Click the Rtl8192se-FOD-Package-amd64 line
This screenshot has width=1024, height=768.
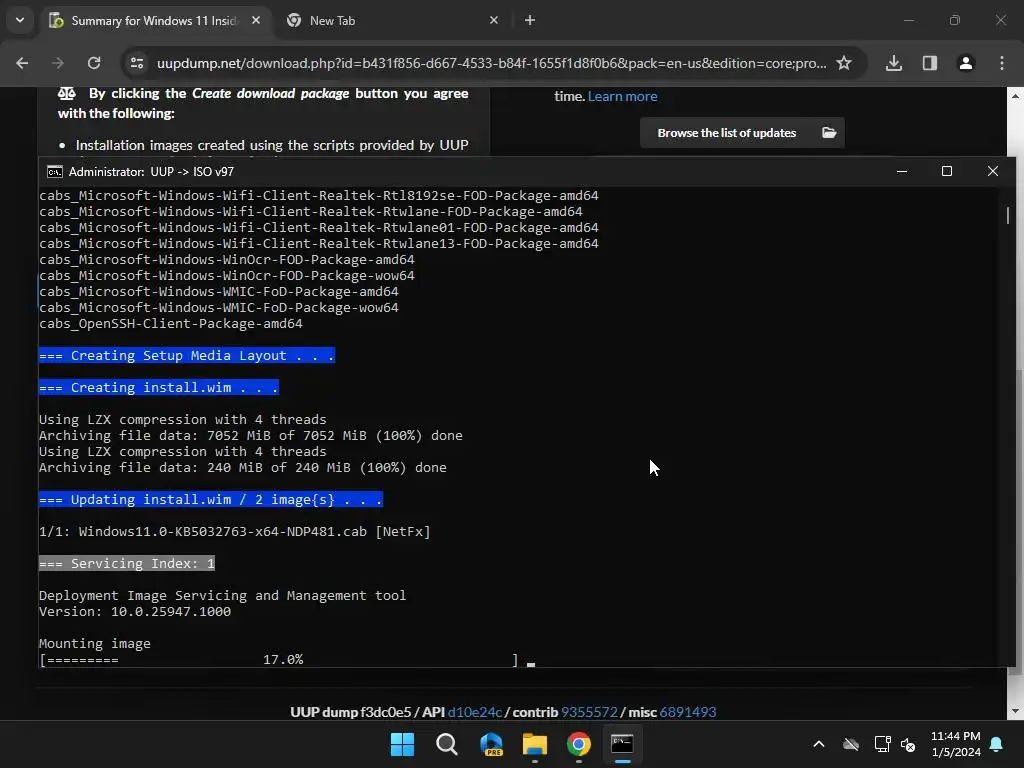click(319, 195)
